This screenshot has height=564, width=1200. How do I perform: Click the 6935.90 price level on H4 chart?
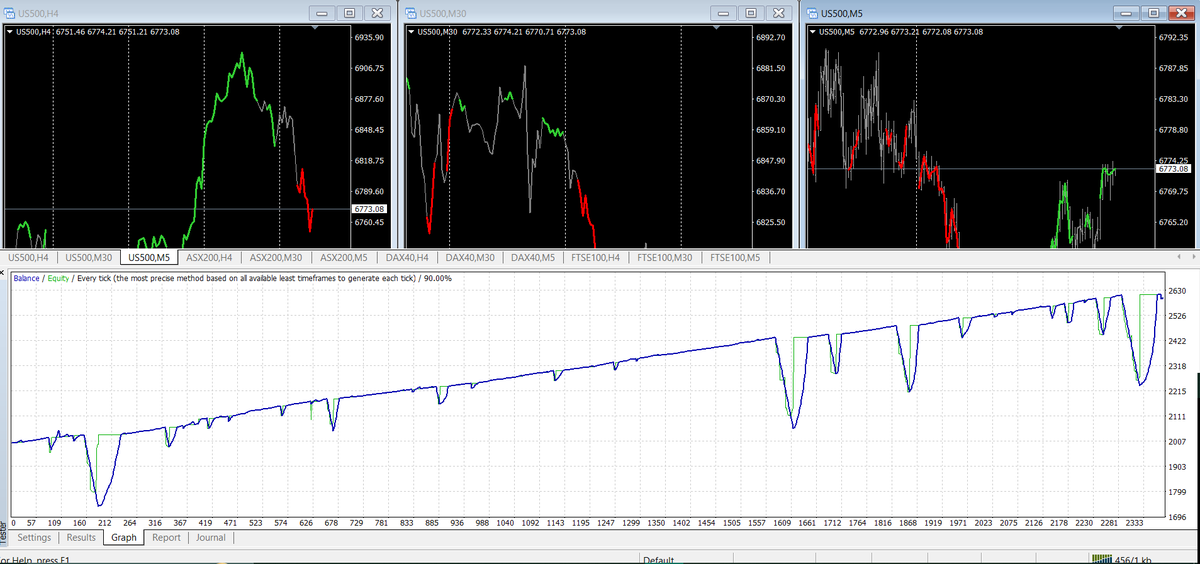click(x=370, y=37)
